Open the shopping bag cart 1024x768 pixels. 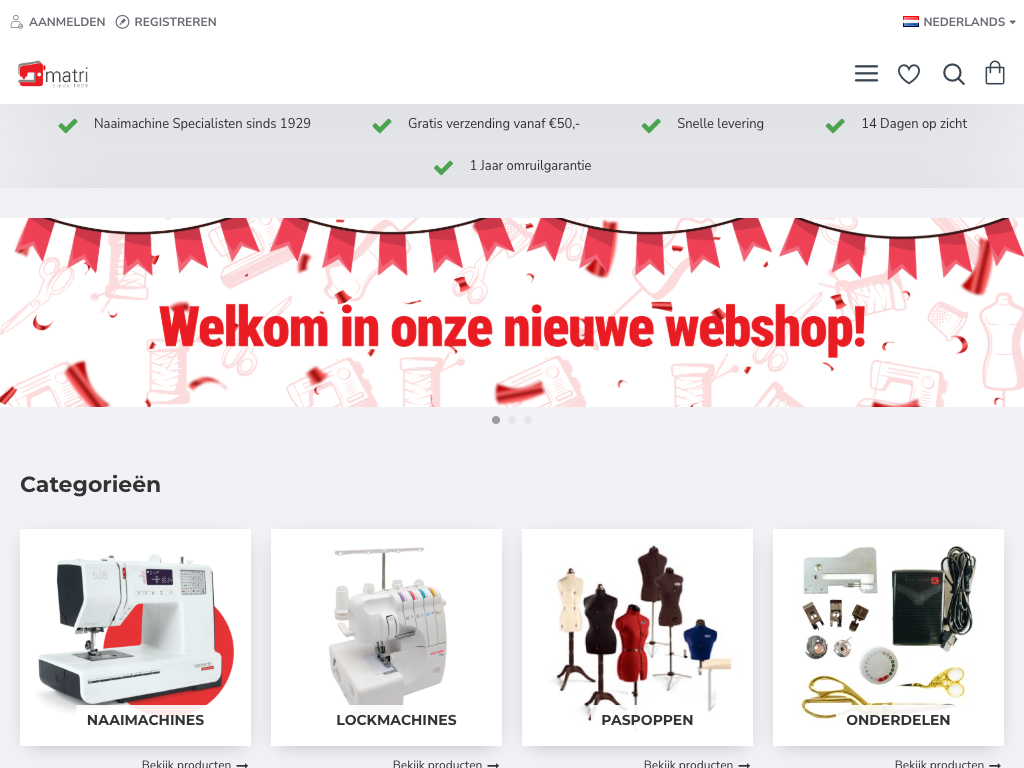pyautogui.click(x=995, y=73)
